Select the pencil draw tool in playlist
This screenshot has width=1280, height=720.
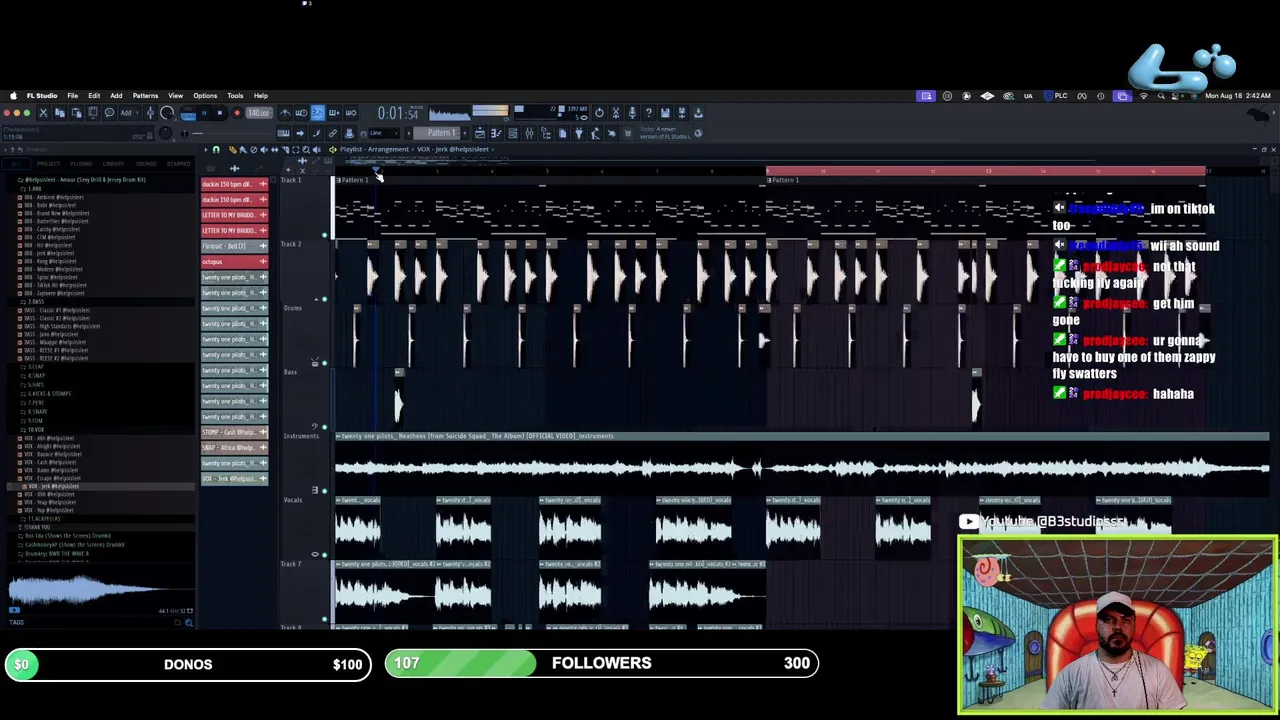point(232,150)
